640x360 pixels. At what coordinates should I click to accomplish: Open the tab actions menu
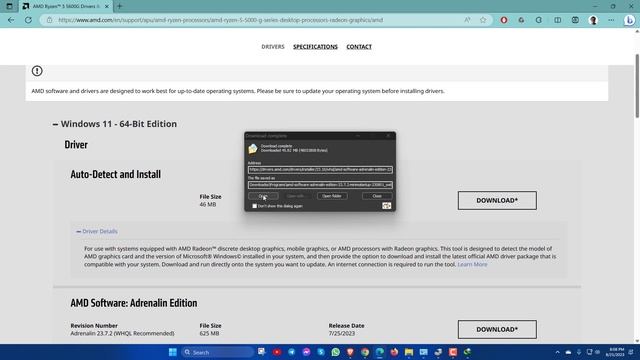[9, 6]
